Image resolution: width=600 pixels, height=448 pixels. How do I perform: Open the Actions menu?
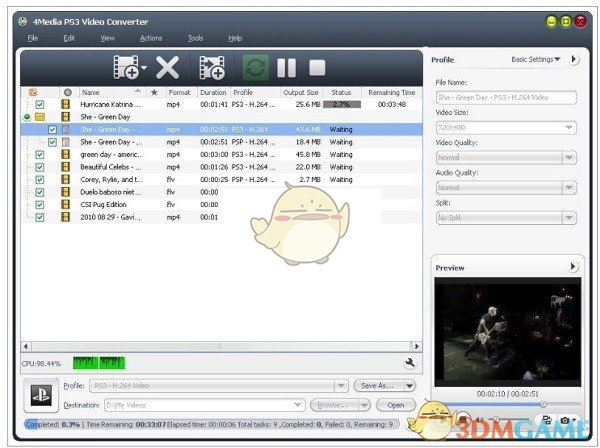click(x=151, y=38)
